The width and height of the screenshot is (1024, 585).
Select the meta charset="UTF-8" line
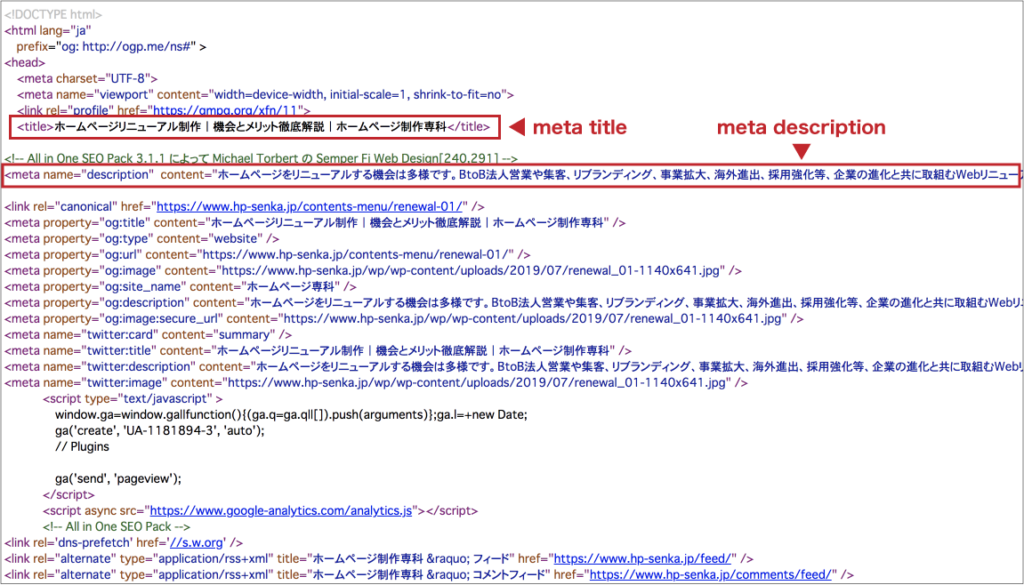click(88, 78)
